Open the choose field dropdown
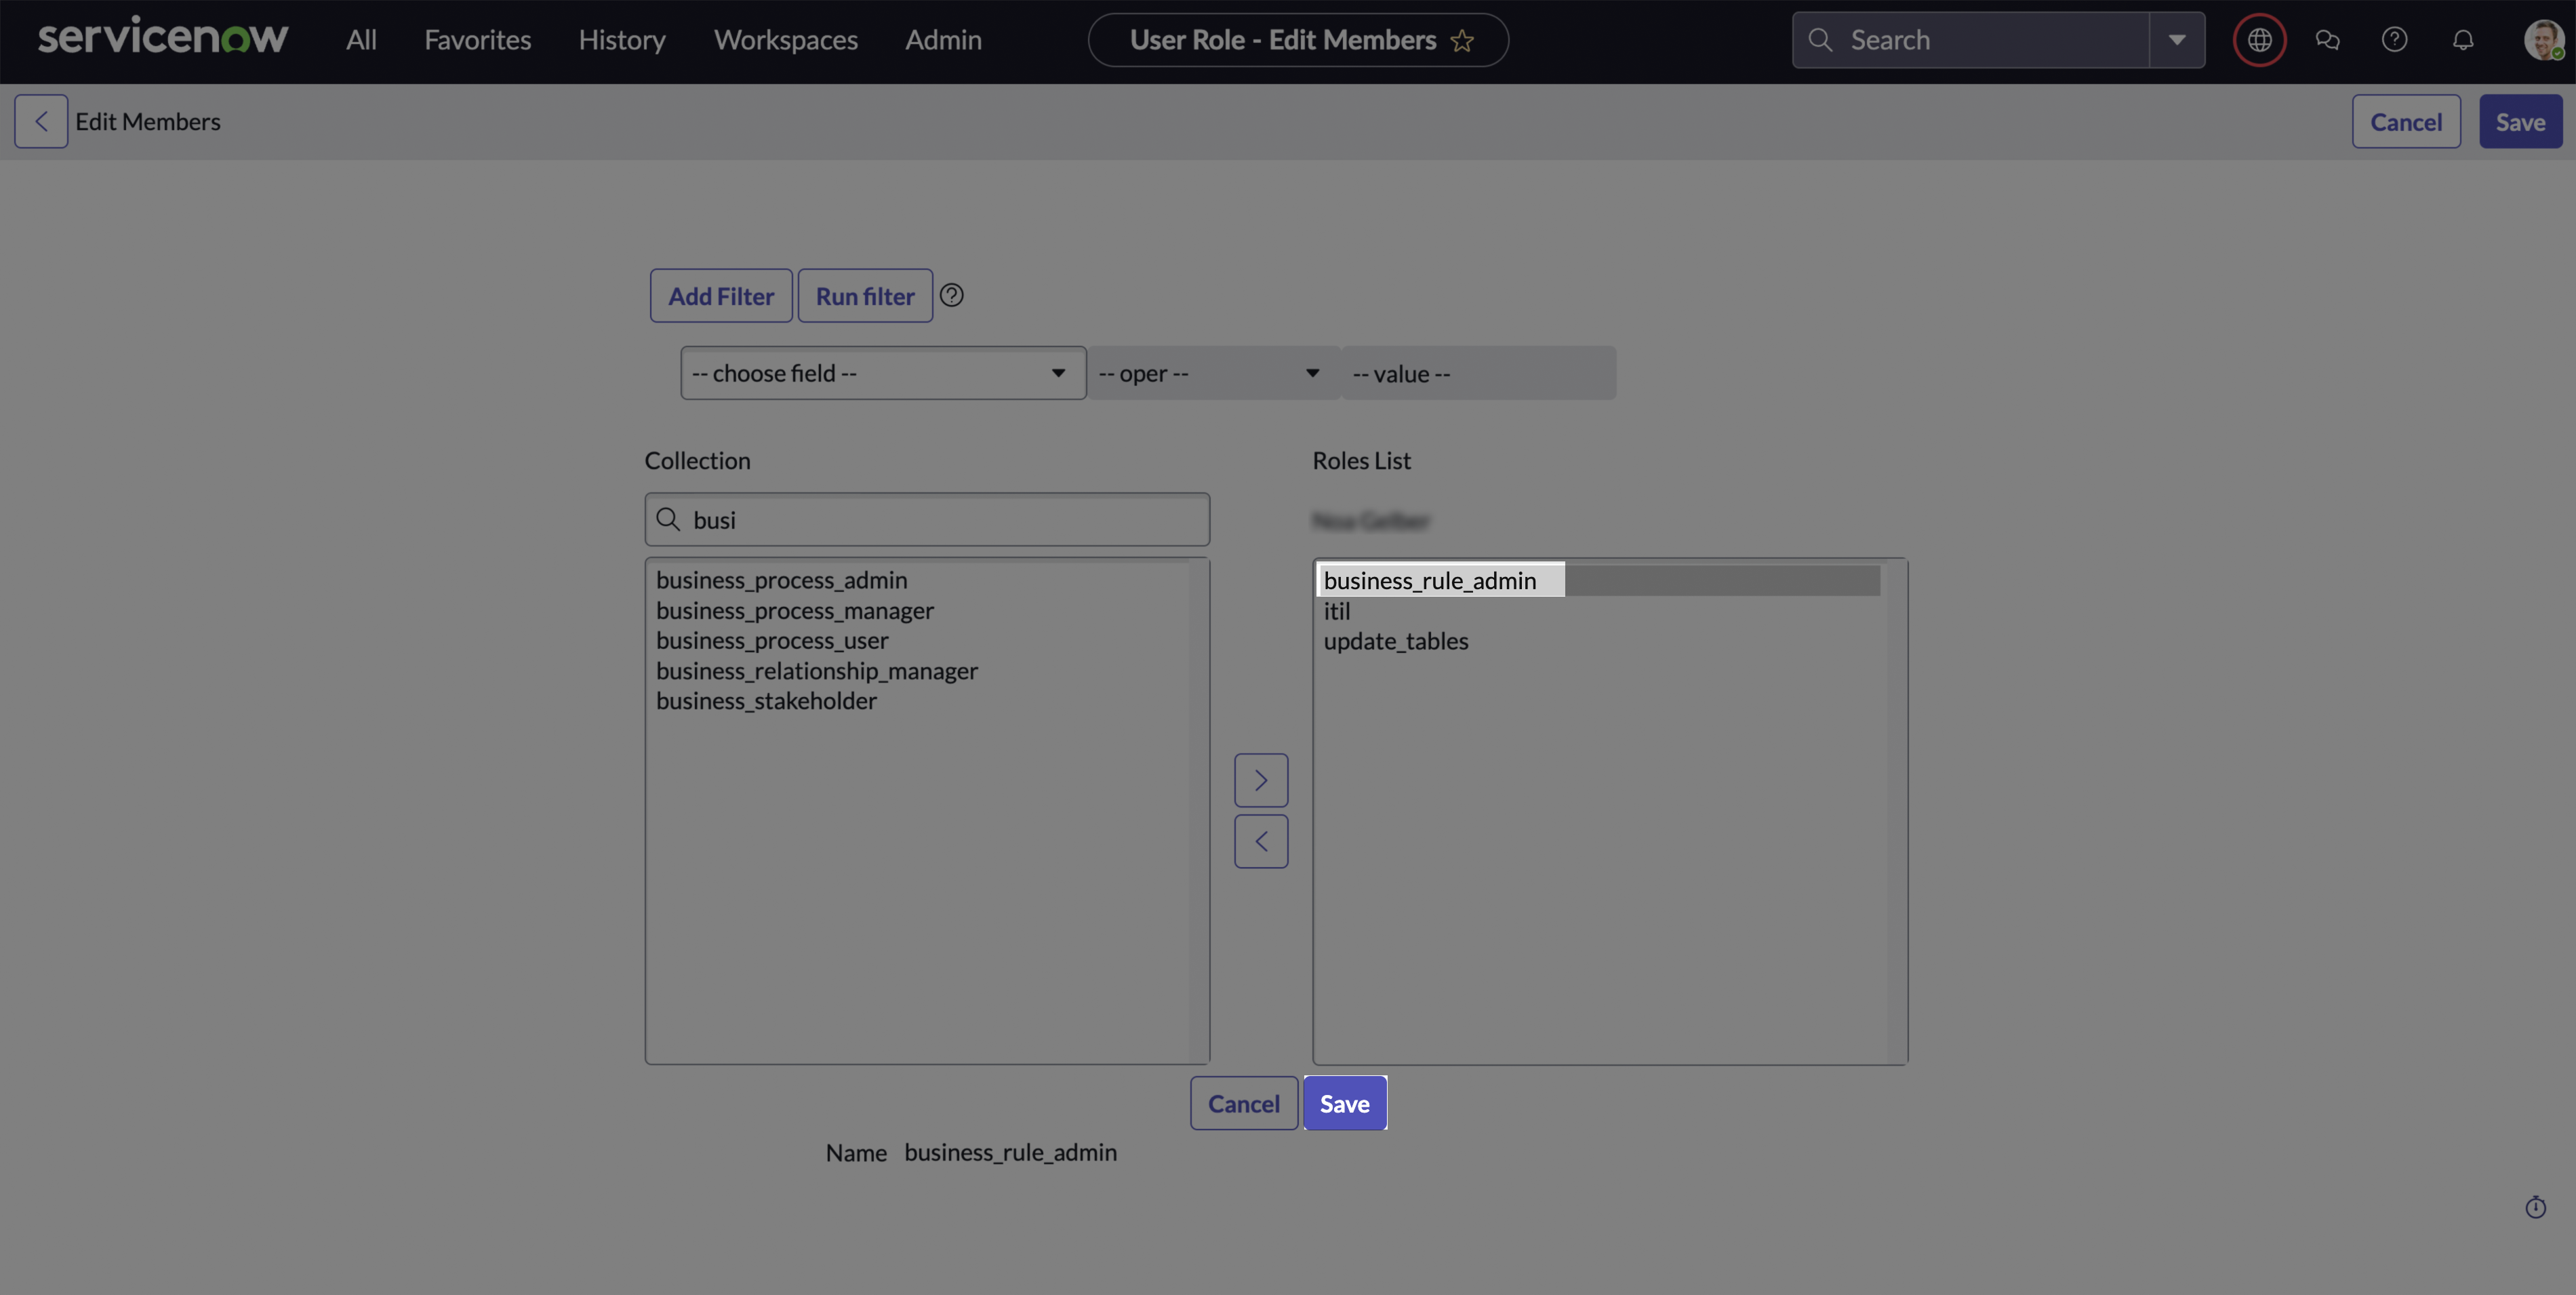Image resolution: width=2576 pixels, height=1295 pixels. click(x=883, y=373)
